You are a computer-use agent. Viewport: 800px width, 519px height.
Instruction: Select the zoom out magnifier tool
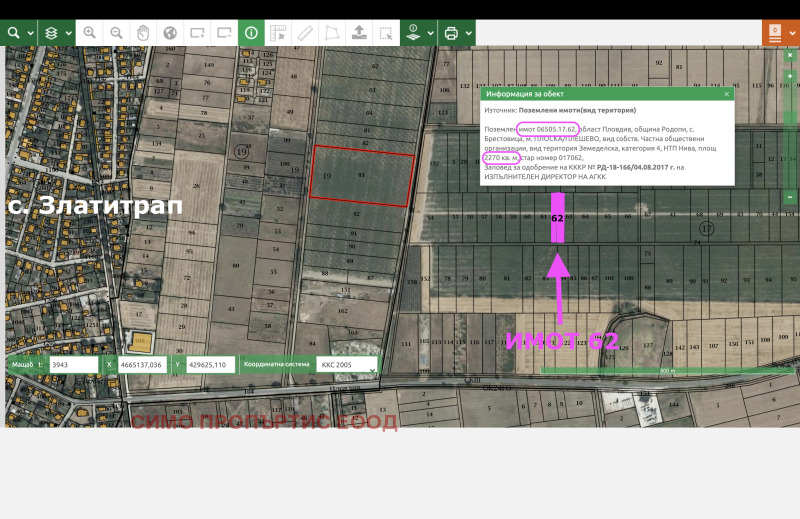(117, 32)
